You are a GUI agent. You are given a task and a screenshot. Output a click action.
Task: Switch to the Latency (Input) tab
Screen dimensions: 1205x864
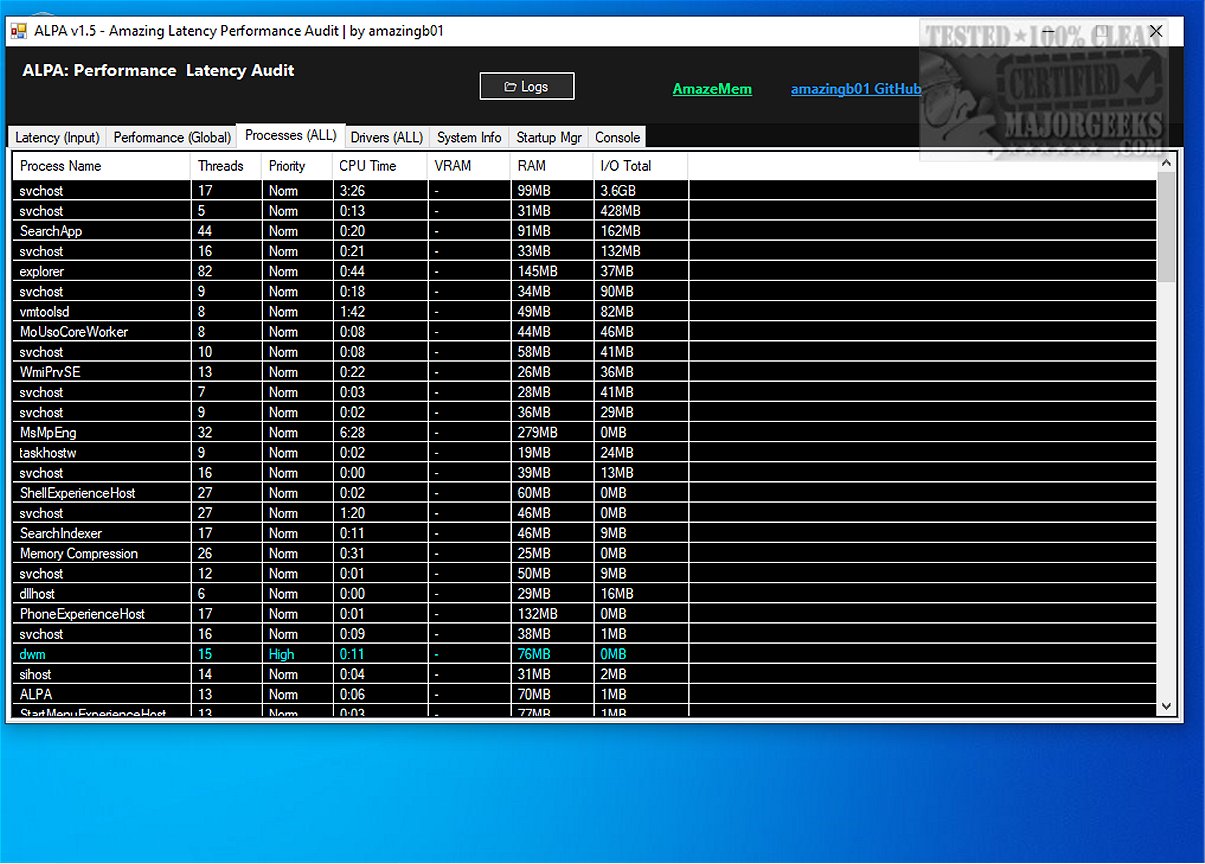[x=57, y=137]
